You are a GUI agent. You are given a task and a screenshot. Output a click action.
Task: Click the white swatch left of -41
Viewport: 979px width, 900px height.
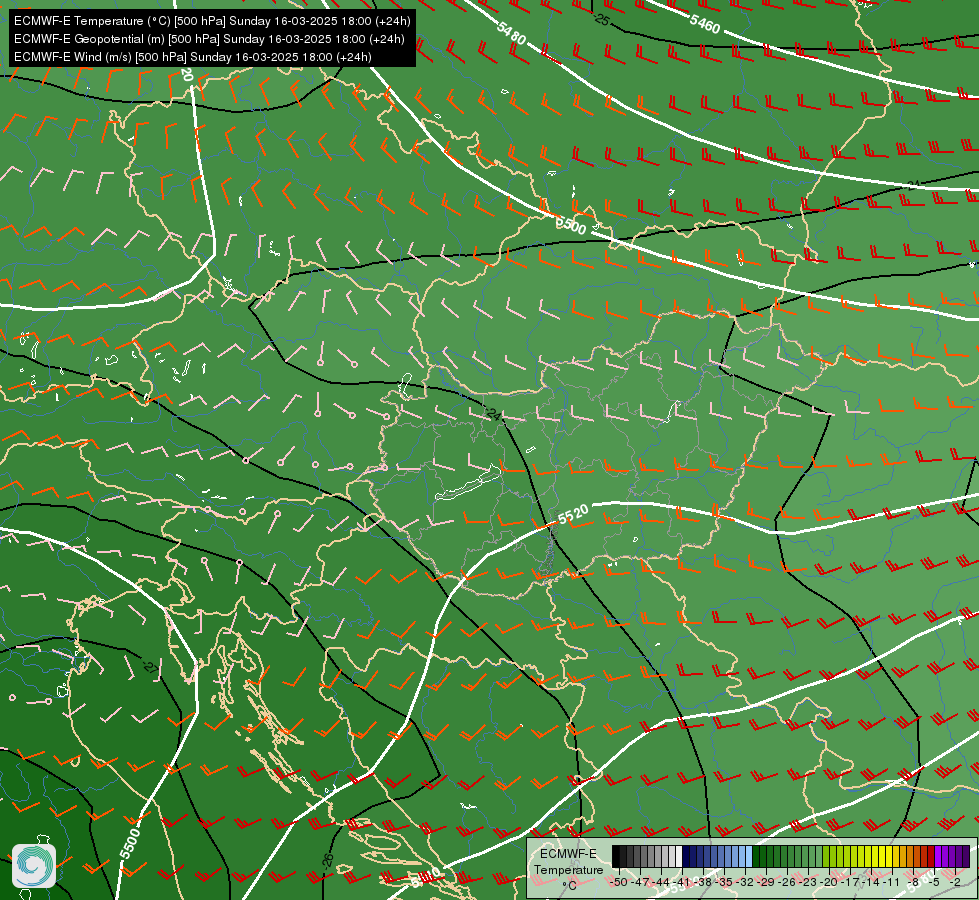(x=679, y=856)
